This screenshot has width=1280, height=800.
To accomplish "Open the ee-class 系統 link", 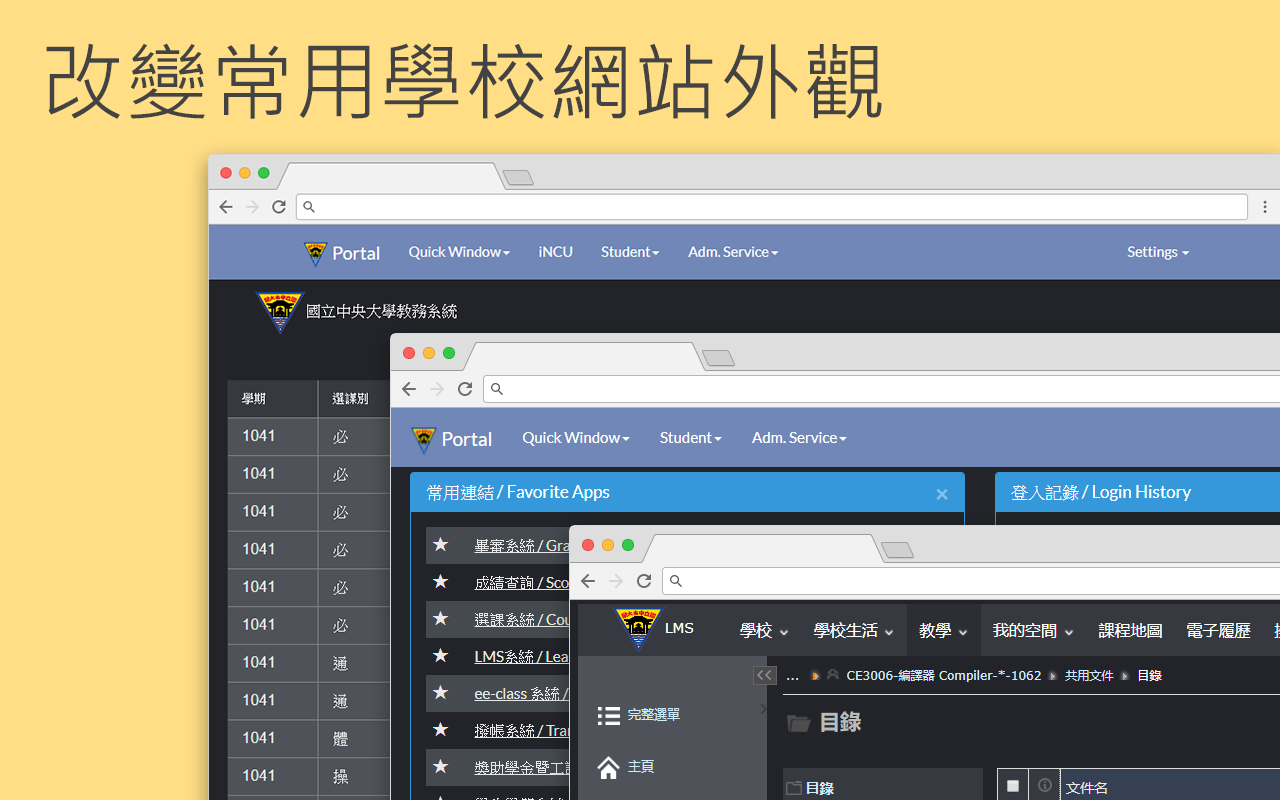I will pos(522,694).
